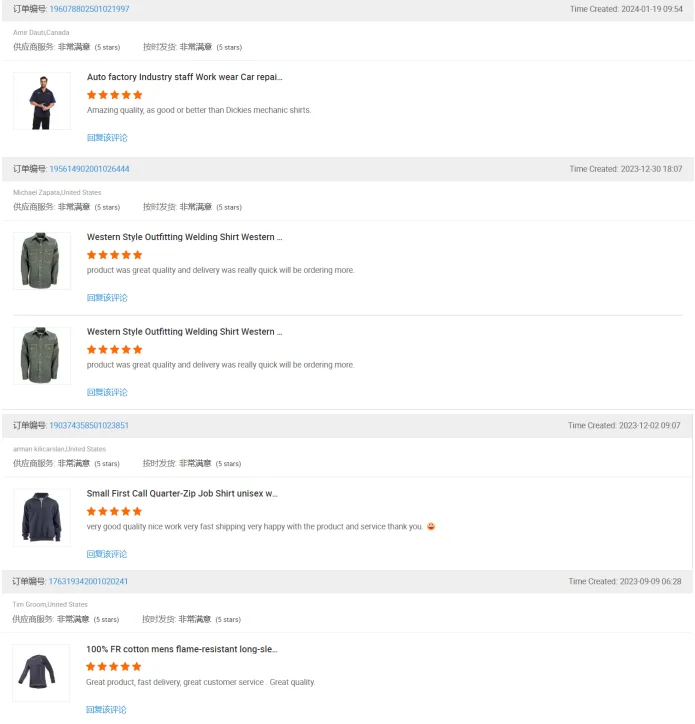Click the second Western Style welding shirt thumbnail

(x=42, y=355)
